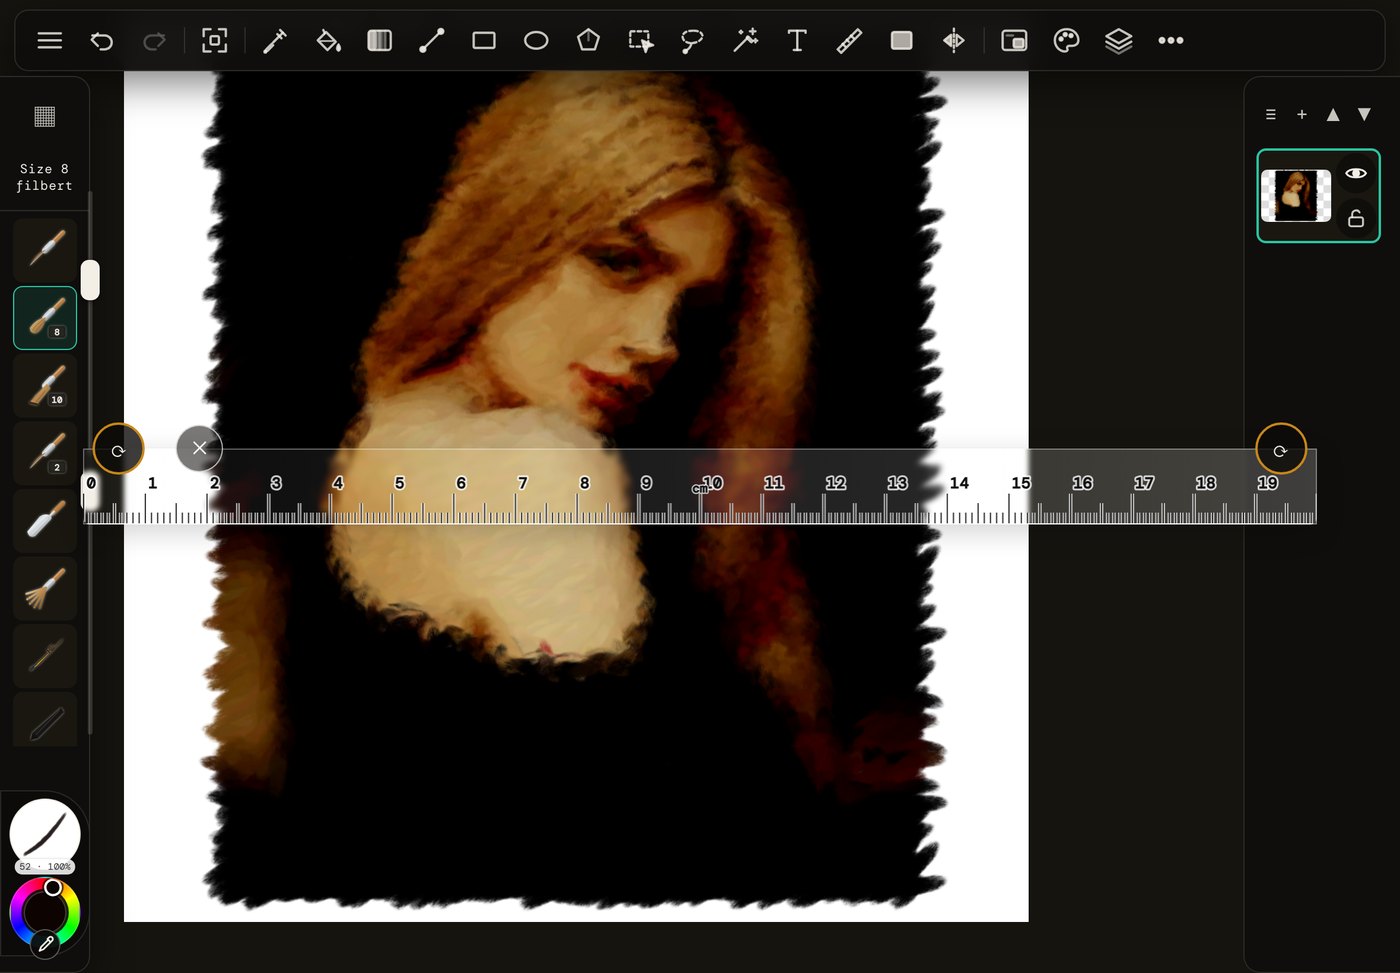Click the right ruler rotate handle
The width and height of the screenshot is (1400, 973).
[x=1281, y=449]
